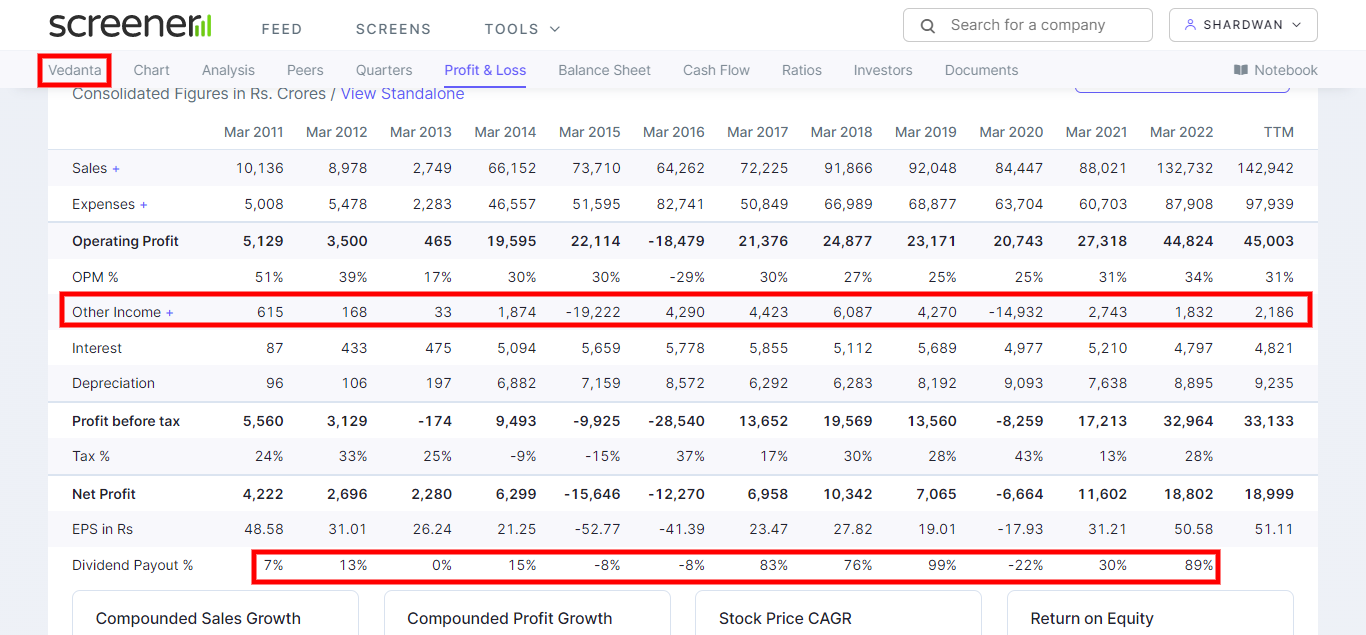Screen dimensions: 1366x635
Task: Open the Documents tab
Action: click(981, 70)
